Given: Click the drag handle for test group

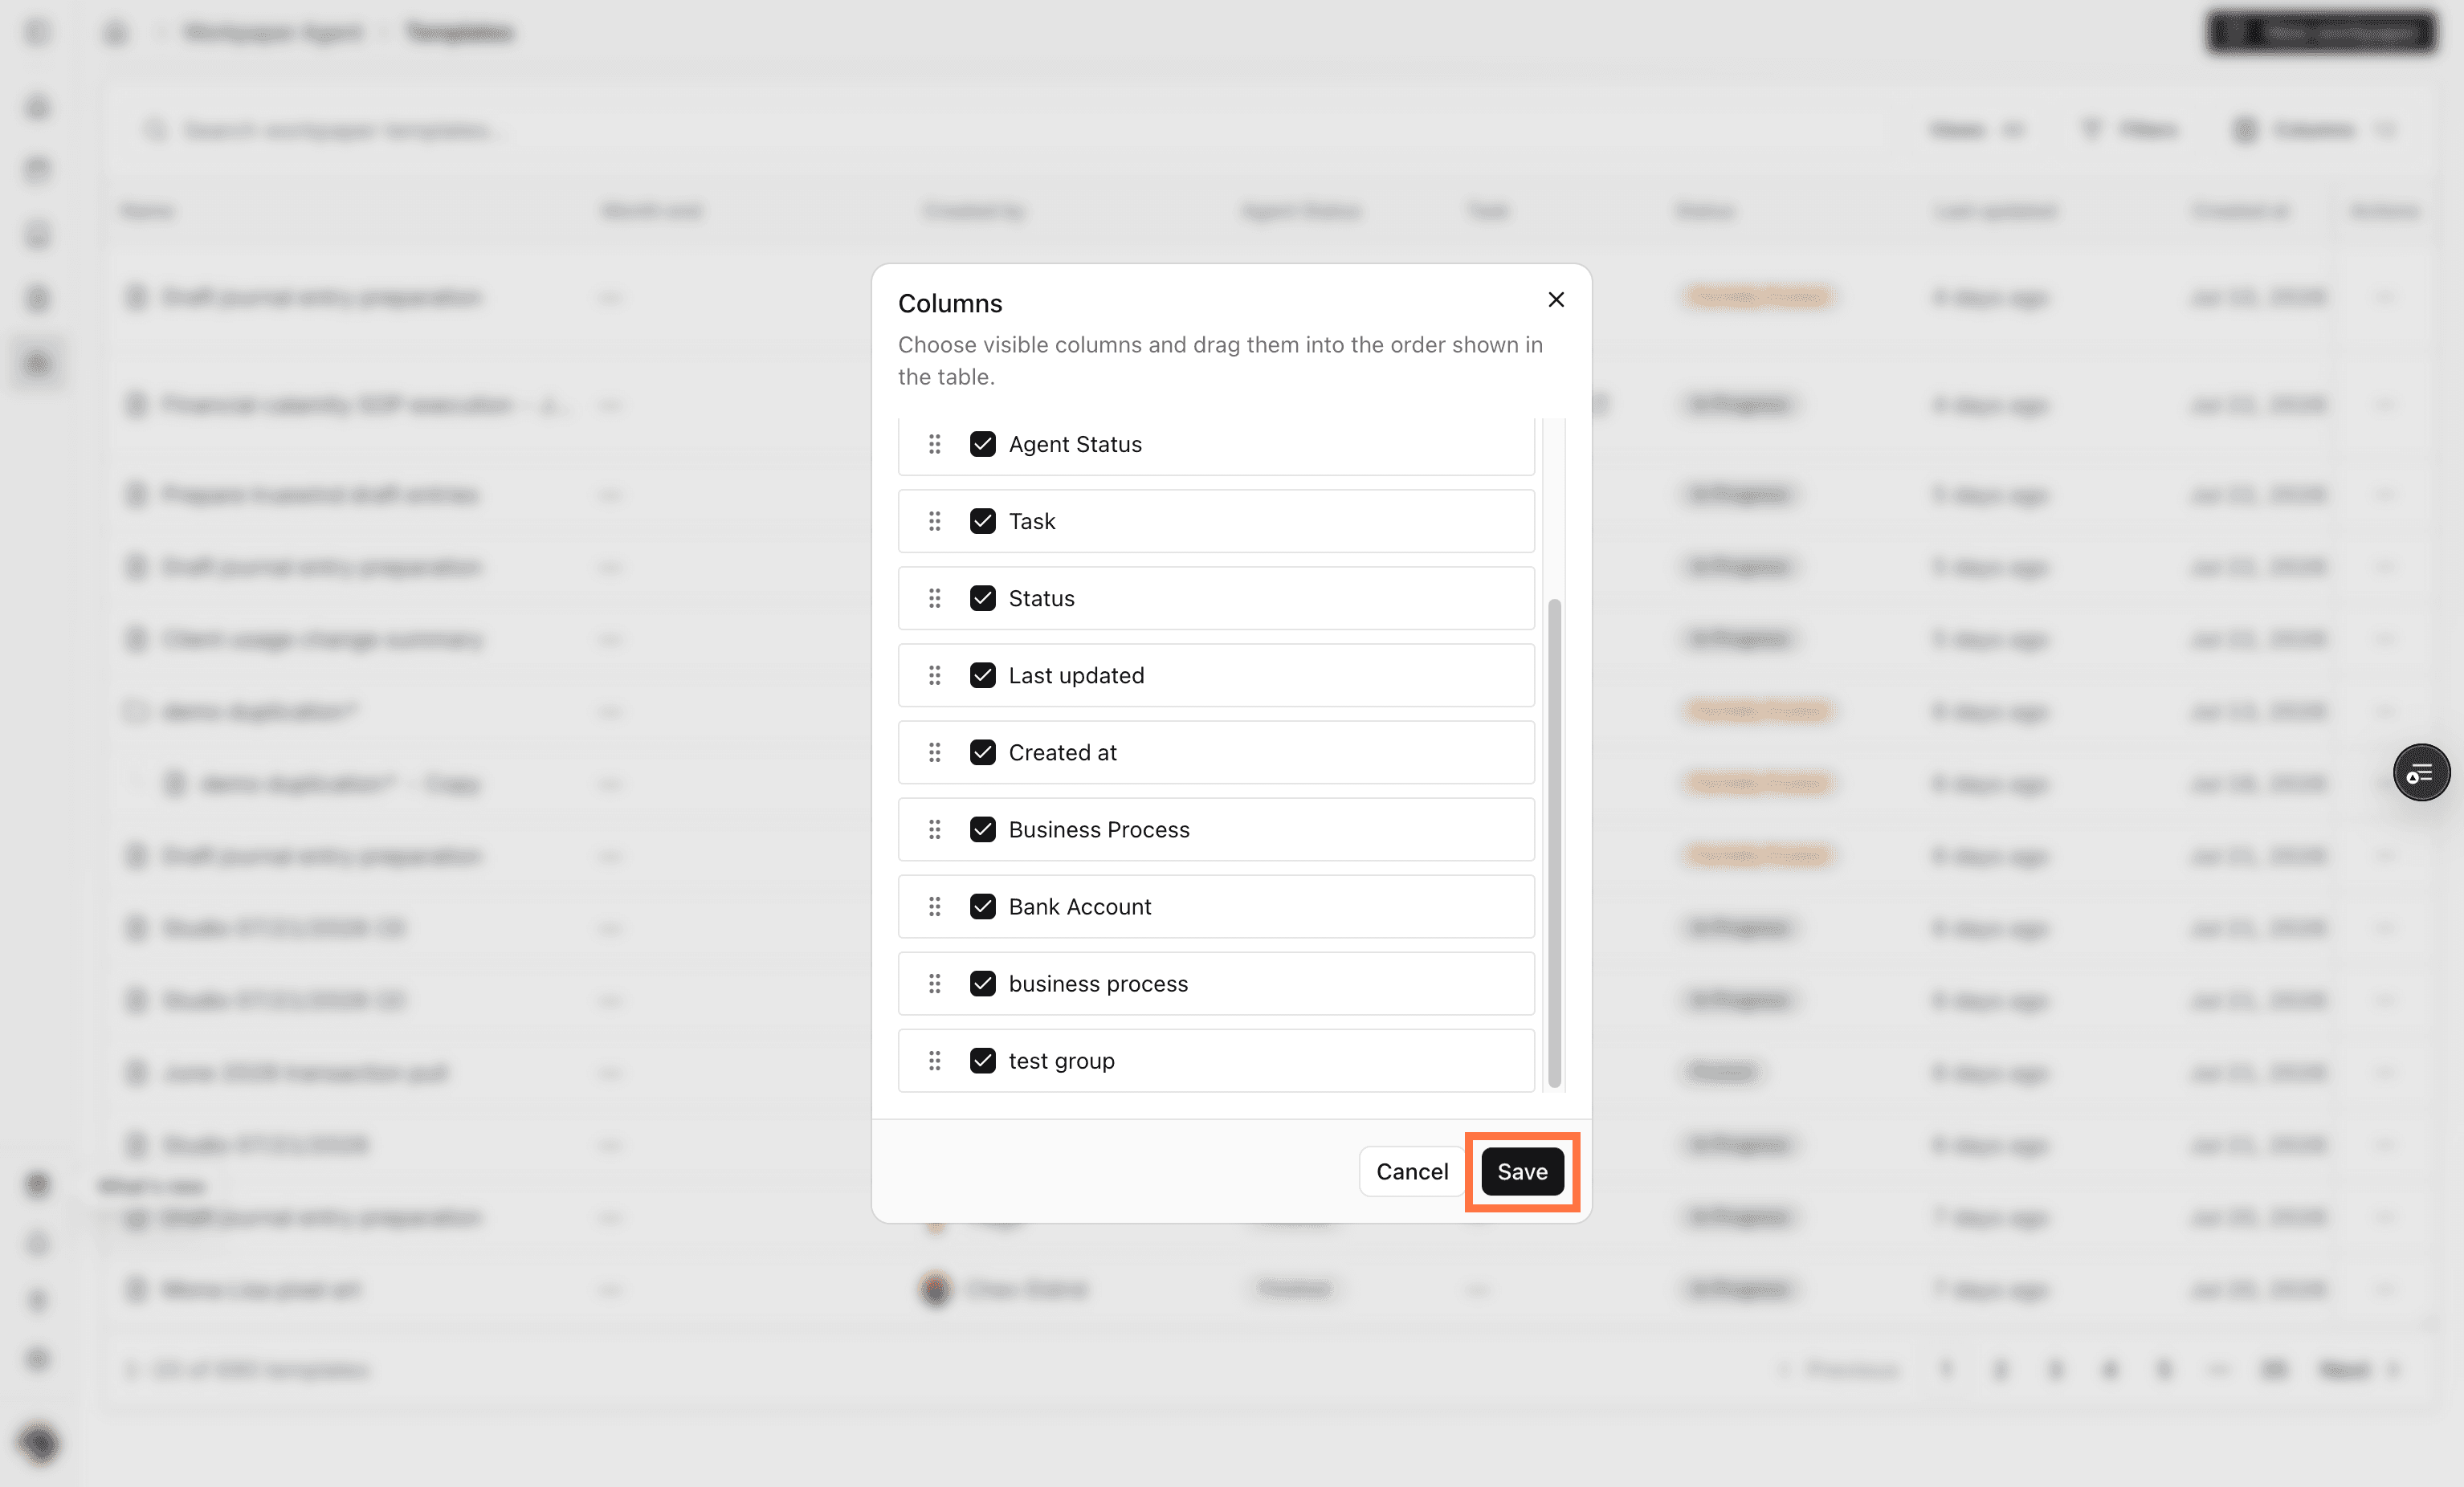Looking at the screenshot, I should [934, 1060].
